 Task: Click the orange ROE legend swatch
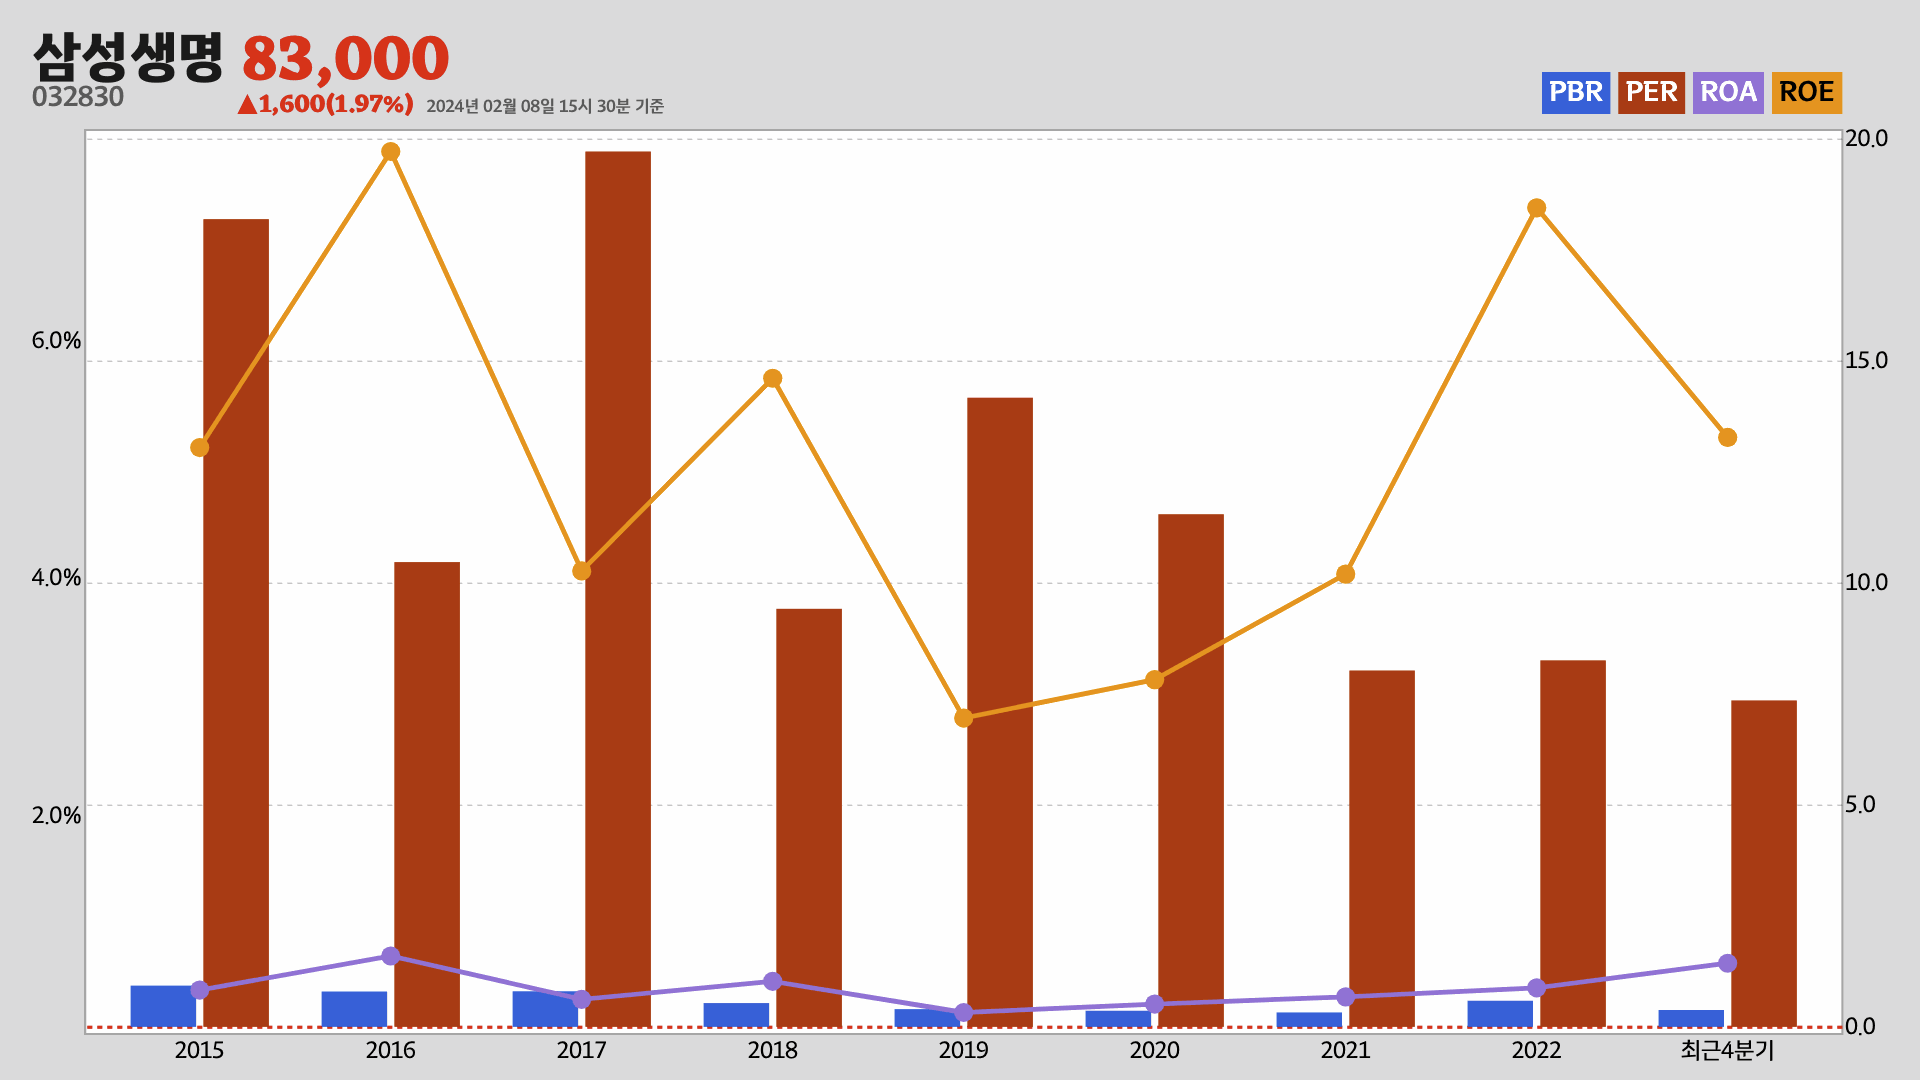pyautogui.click(x=1806, y=93)
